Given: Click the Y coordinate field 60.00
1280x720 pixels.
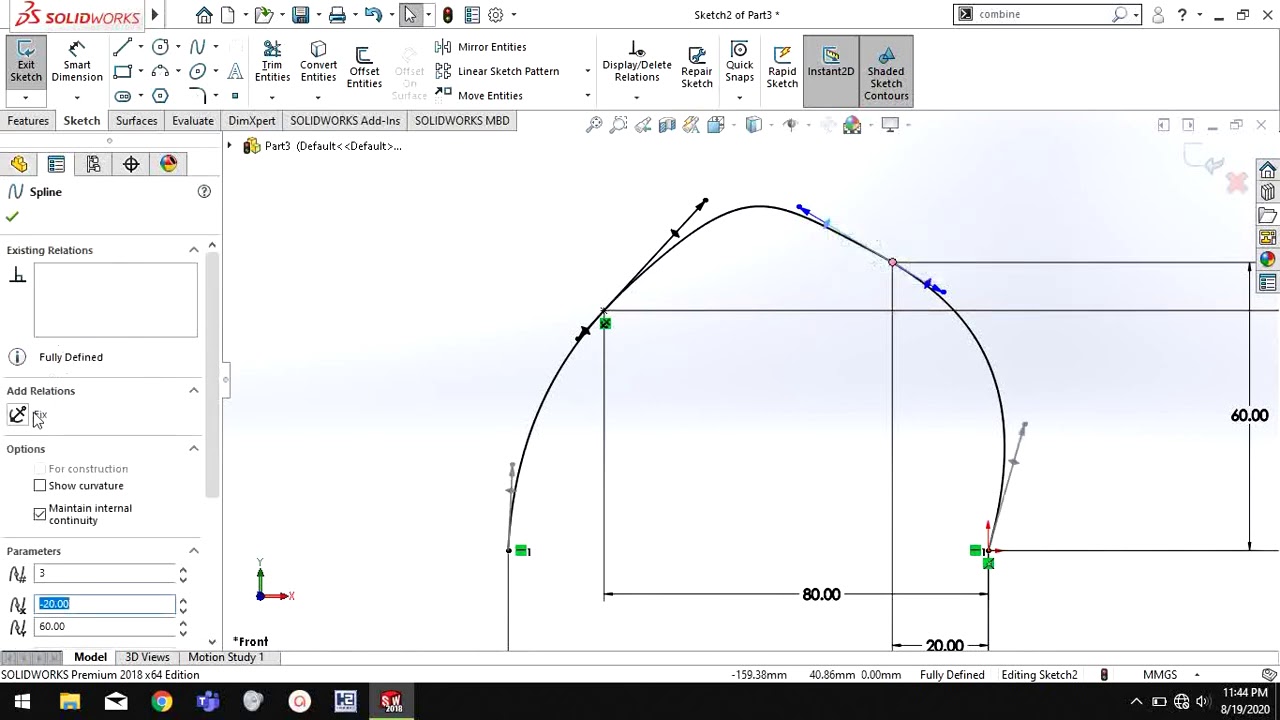Looking at the screenshot, I should point(105,627).
